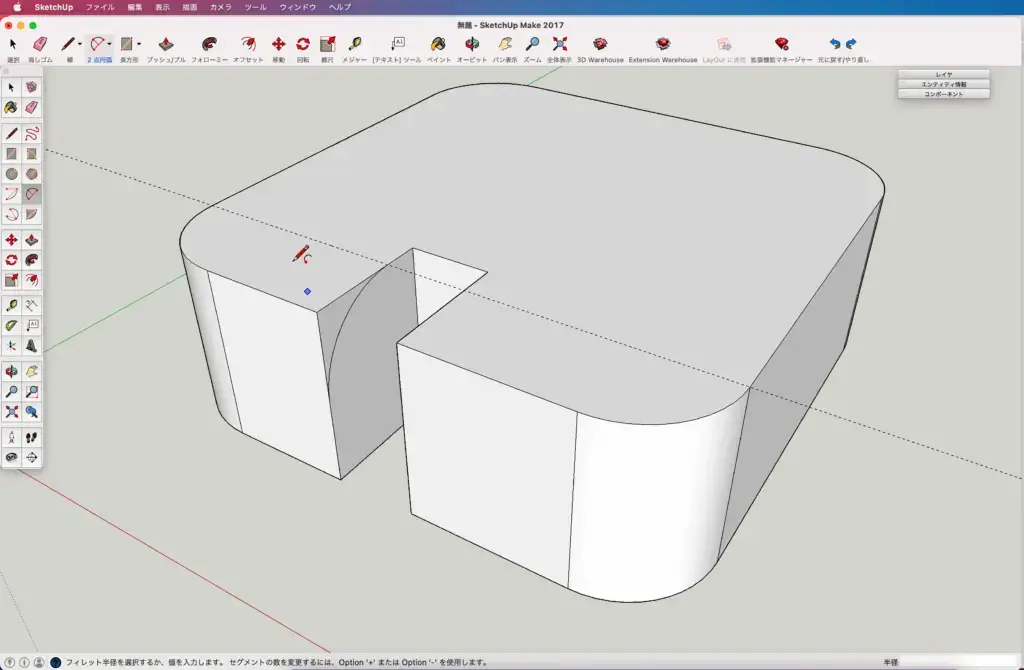Choose the Freehand tool in left palette

click(x=31, y=134)
